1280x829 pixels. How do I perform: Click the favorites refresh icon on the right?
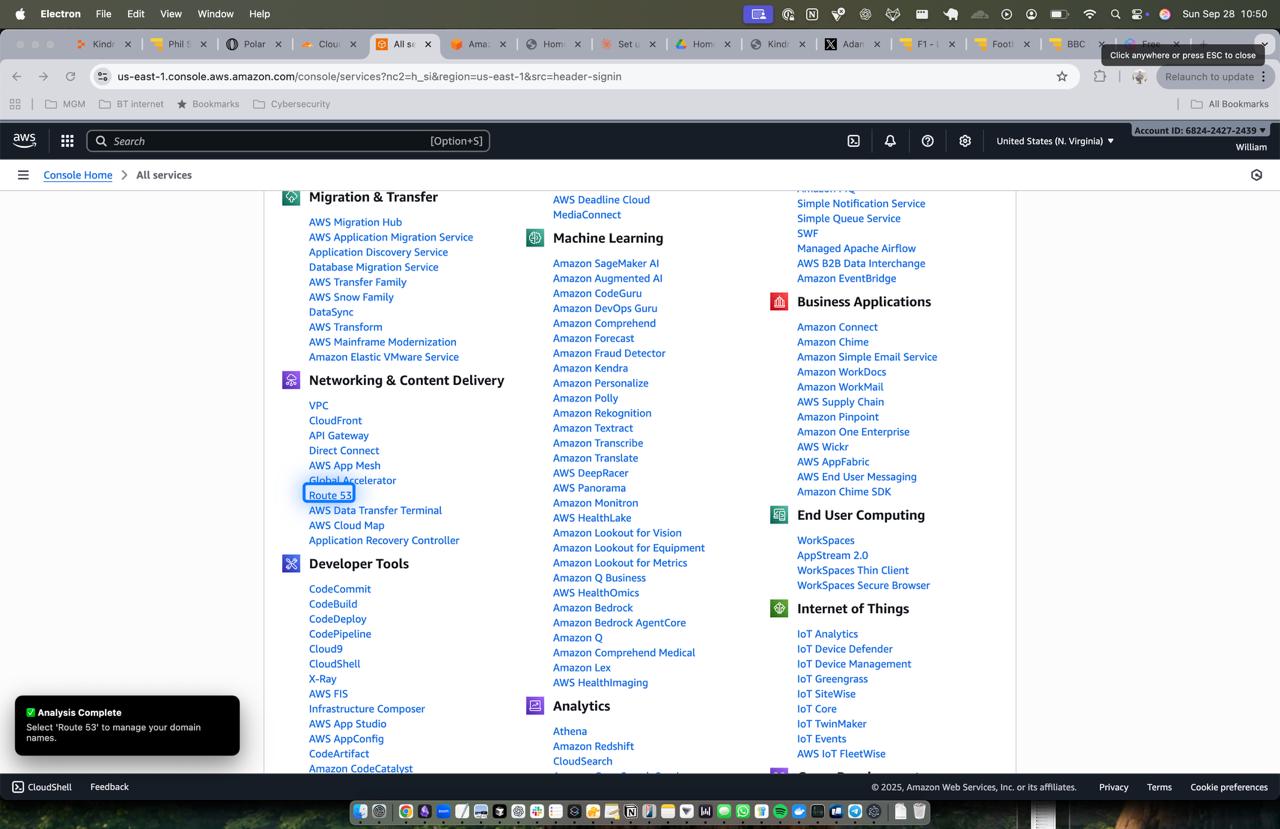tap(1257, 175)
